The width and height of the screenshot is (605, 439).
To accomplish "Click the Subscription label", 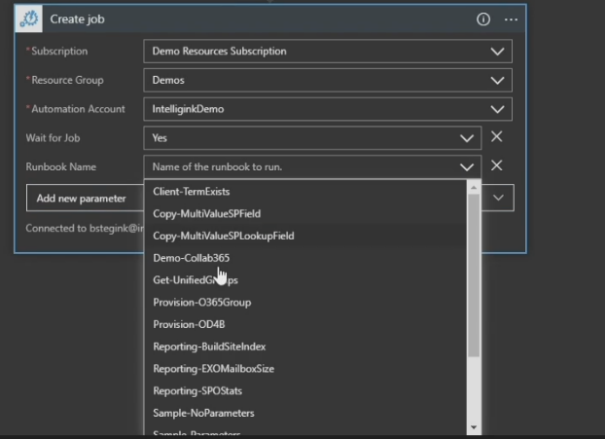I will (59, 51).
